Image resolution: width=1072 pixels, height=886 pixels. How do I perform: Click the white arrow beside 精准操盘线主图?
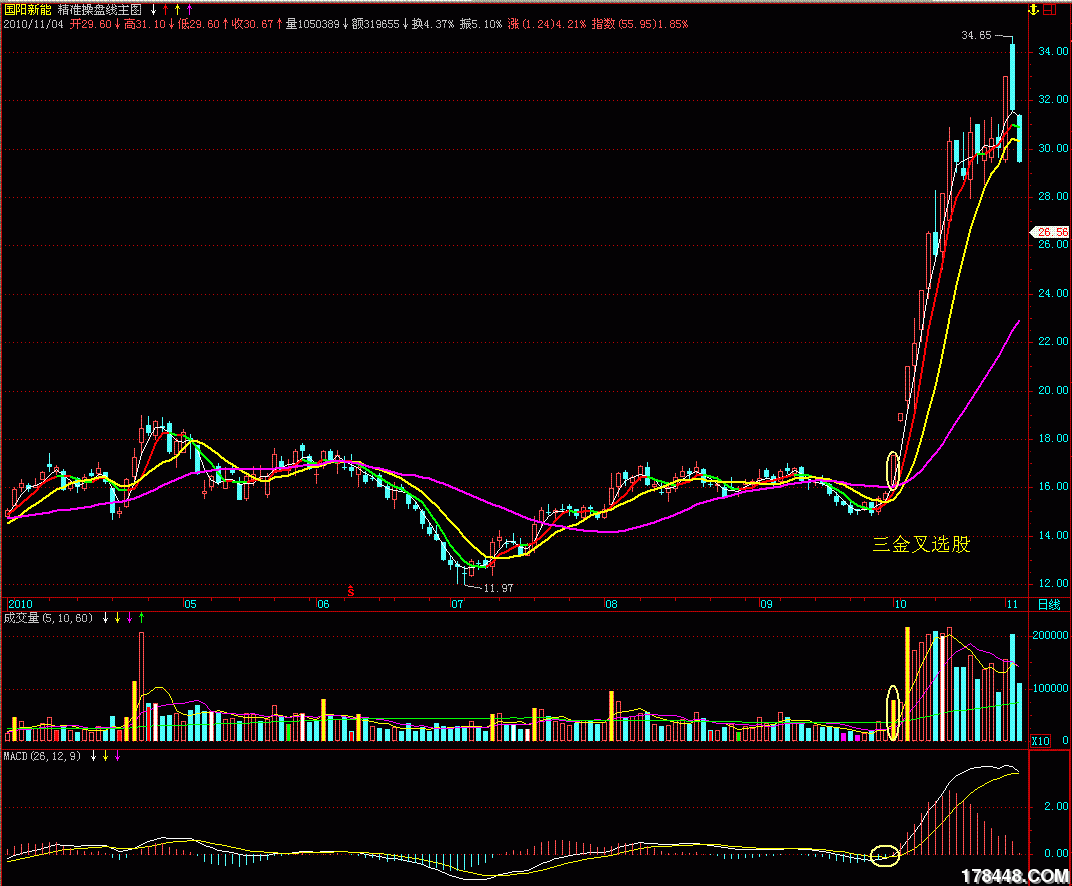(154, 10)
